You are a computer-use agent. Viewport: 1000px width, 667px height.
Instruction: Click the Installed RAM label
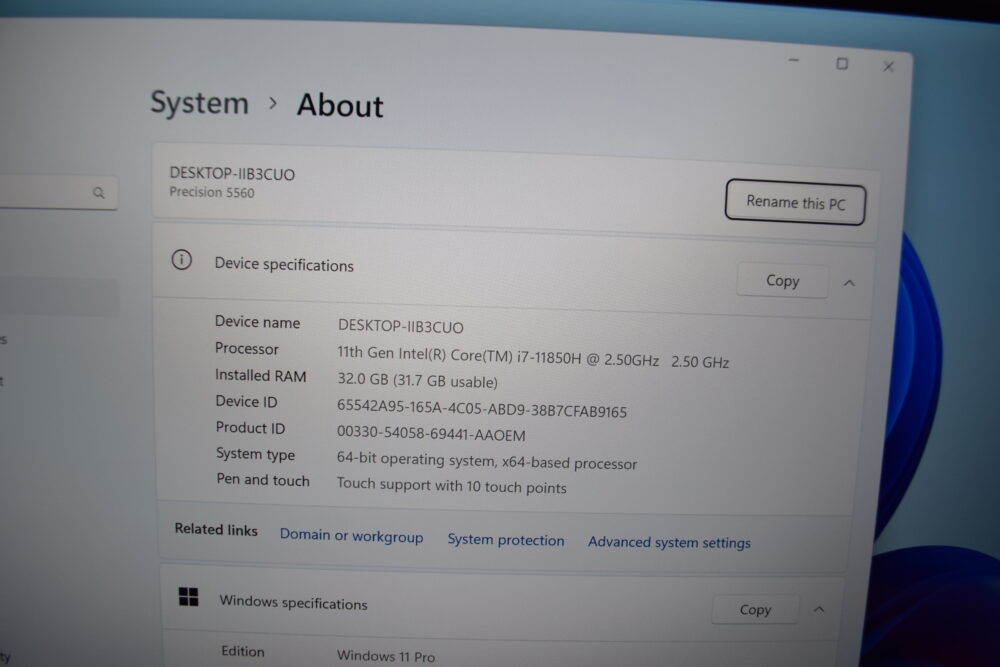[260, 376]
